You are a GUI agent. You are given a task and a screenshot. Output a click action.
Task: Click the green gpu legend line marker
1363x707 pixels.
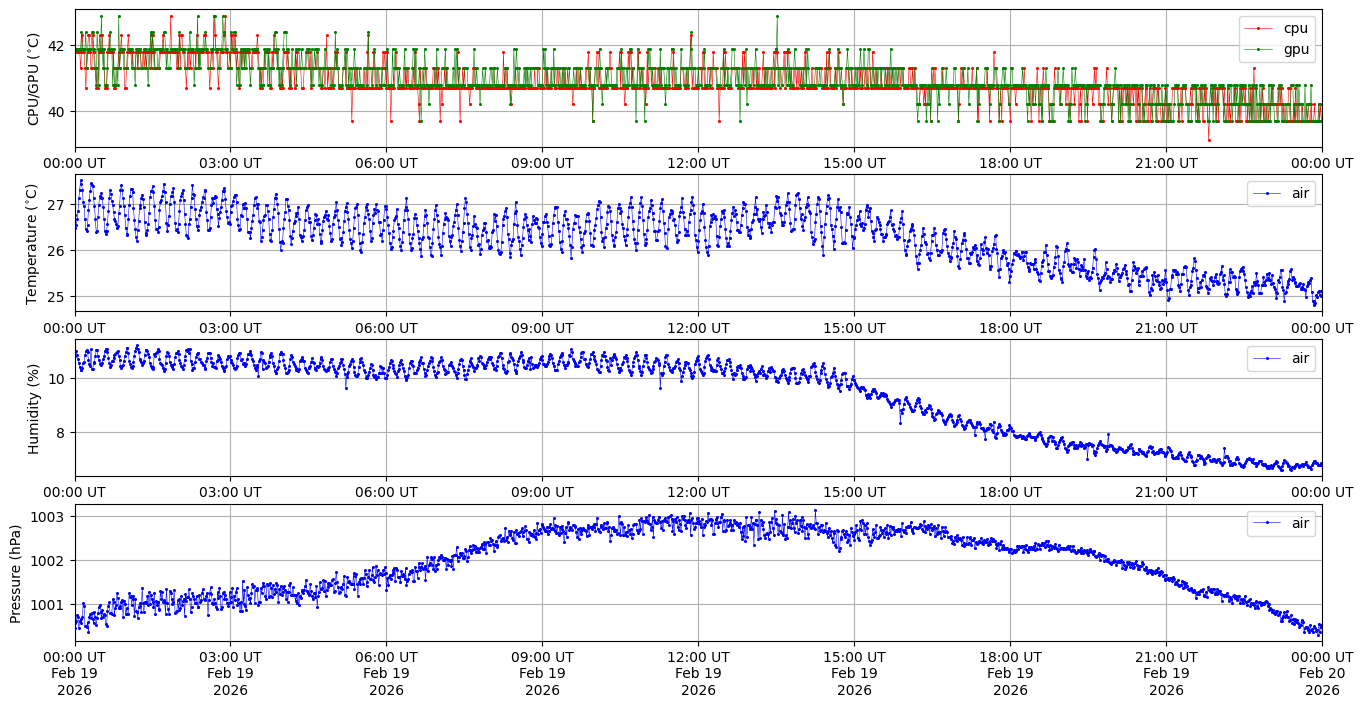pos(1260,48)
